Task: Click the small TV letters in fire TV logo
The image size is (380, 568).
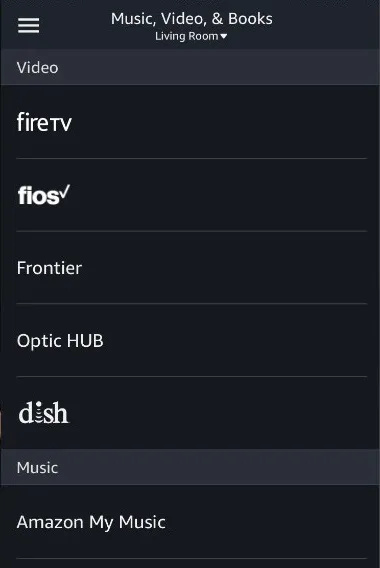Action: pyautogui.click(x=60, y=125)
